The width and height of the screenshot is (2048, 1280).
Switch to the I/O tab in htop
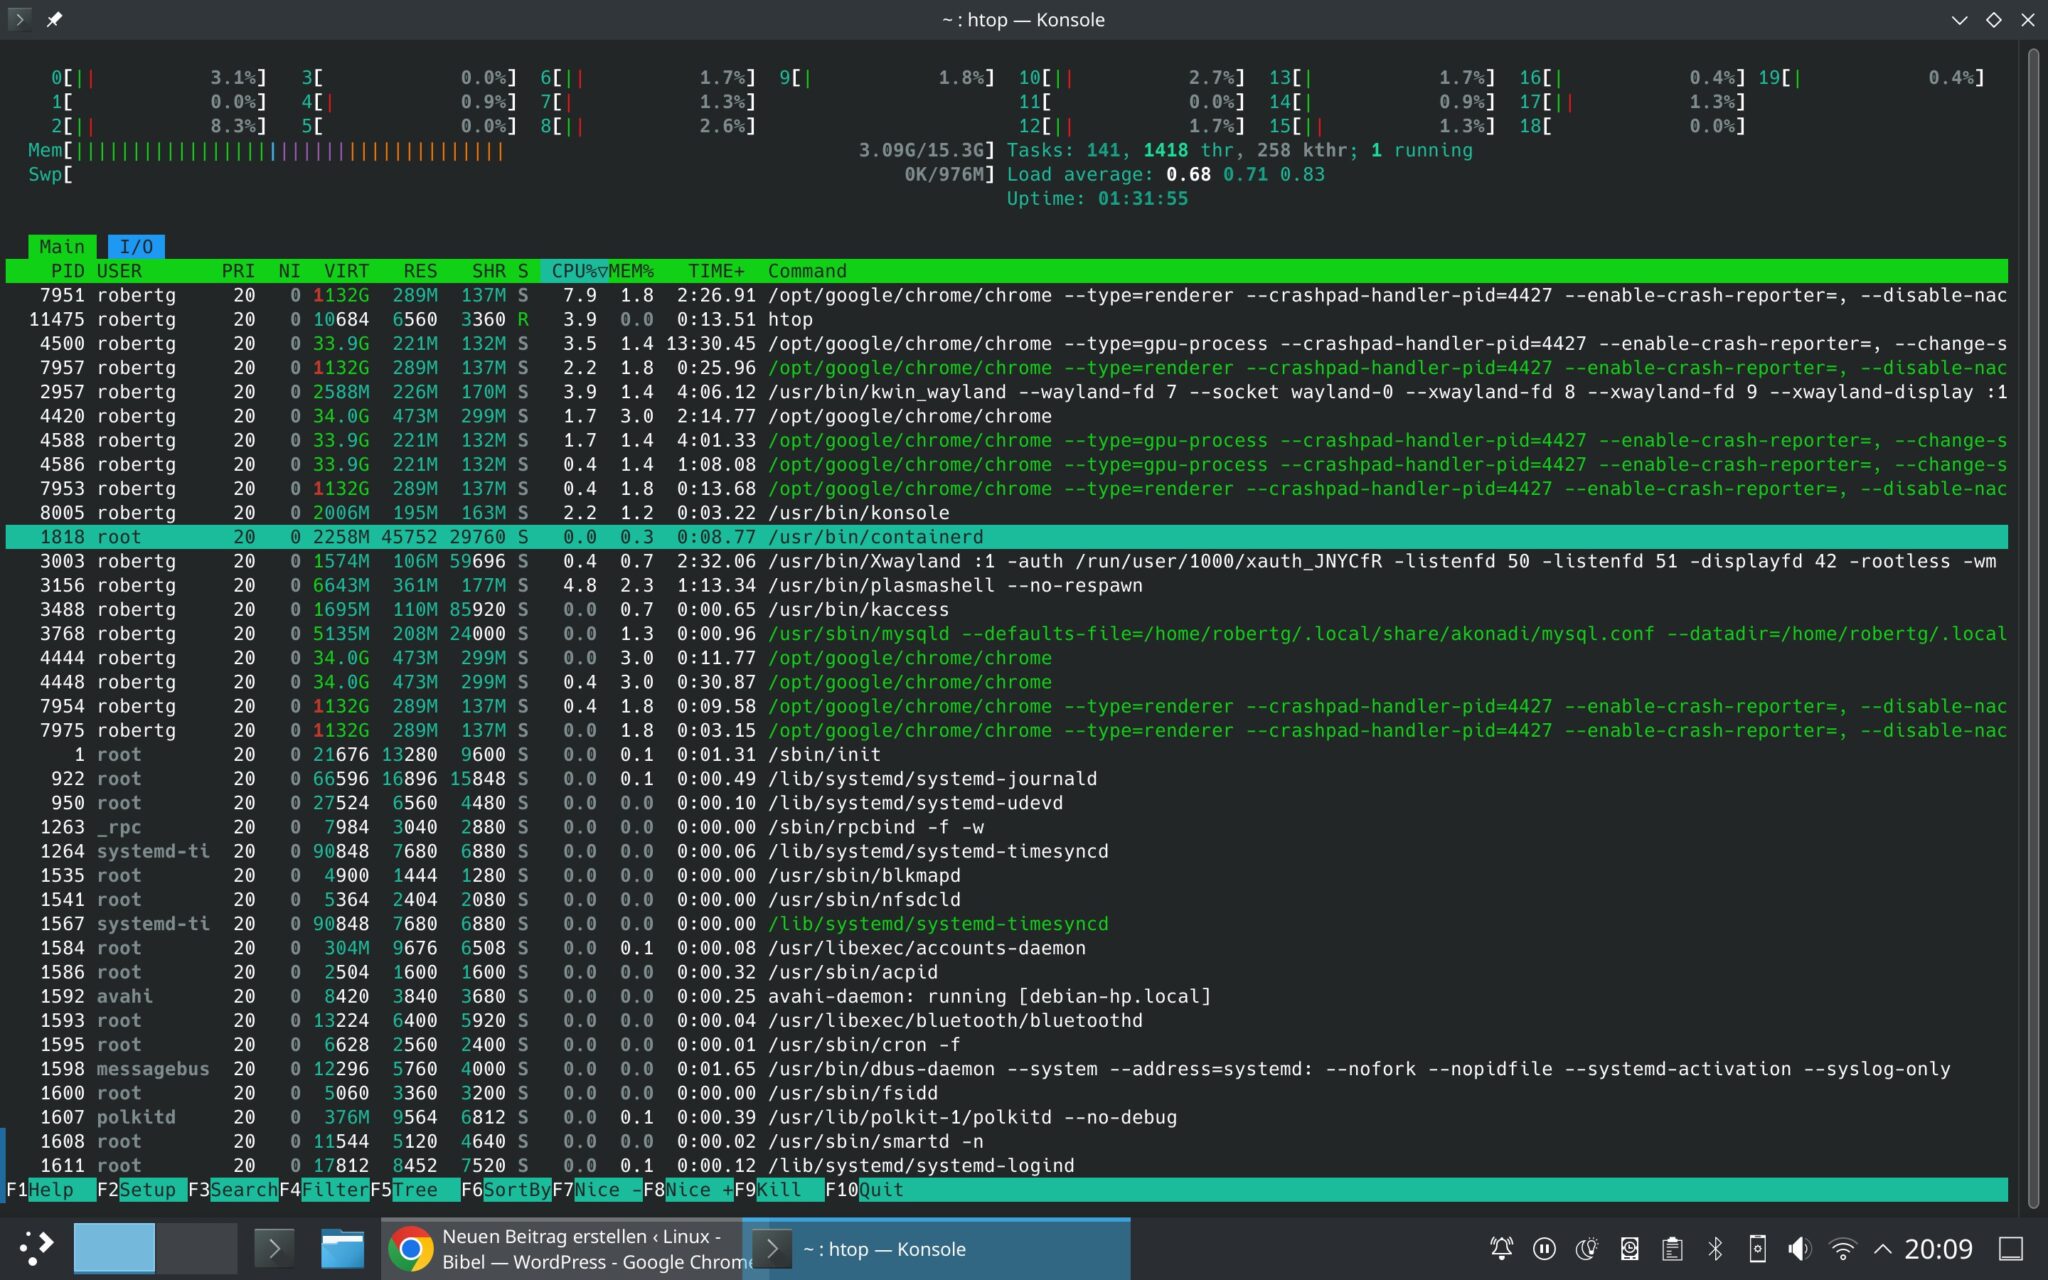137,246
